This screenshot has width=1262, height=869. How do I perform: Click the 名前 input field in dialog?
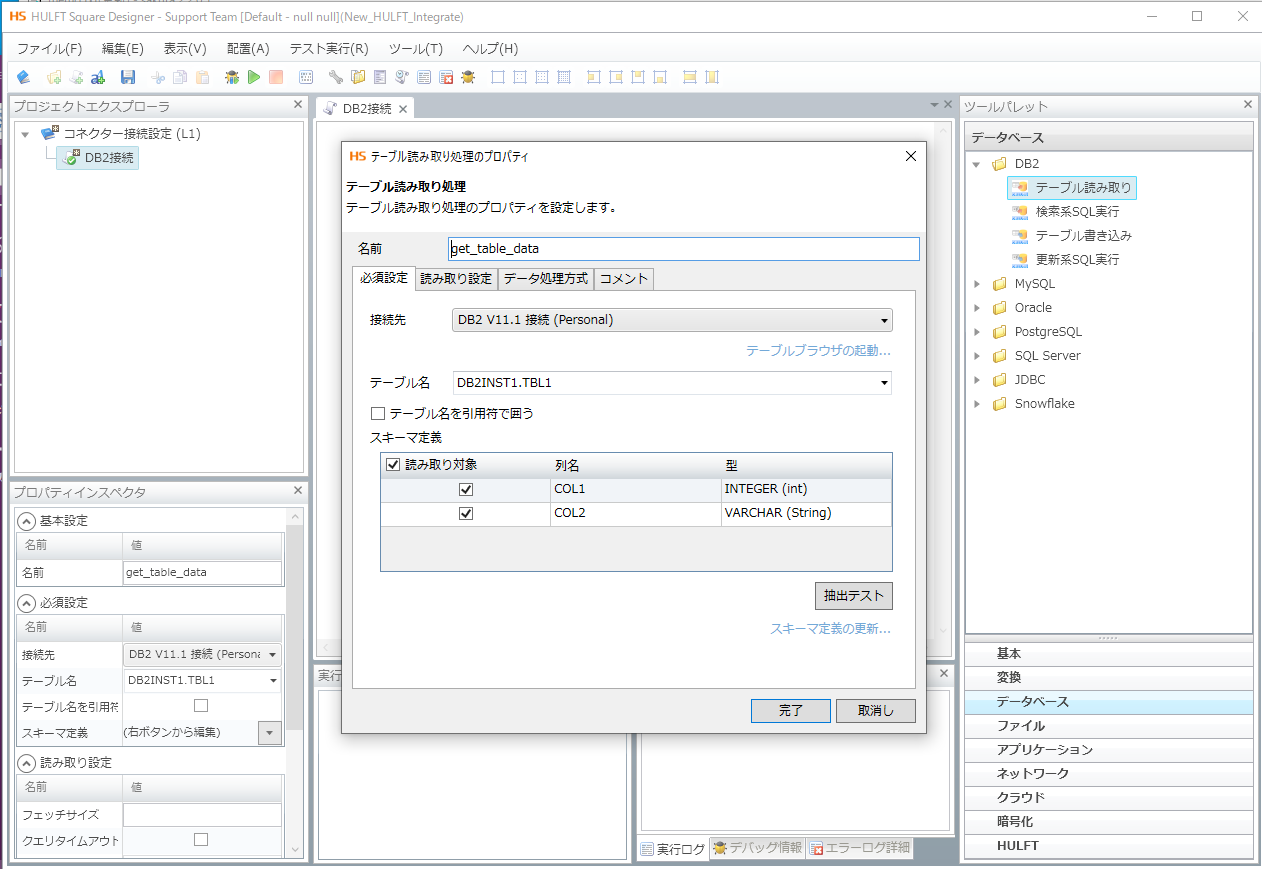684,249
